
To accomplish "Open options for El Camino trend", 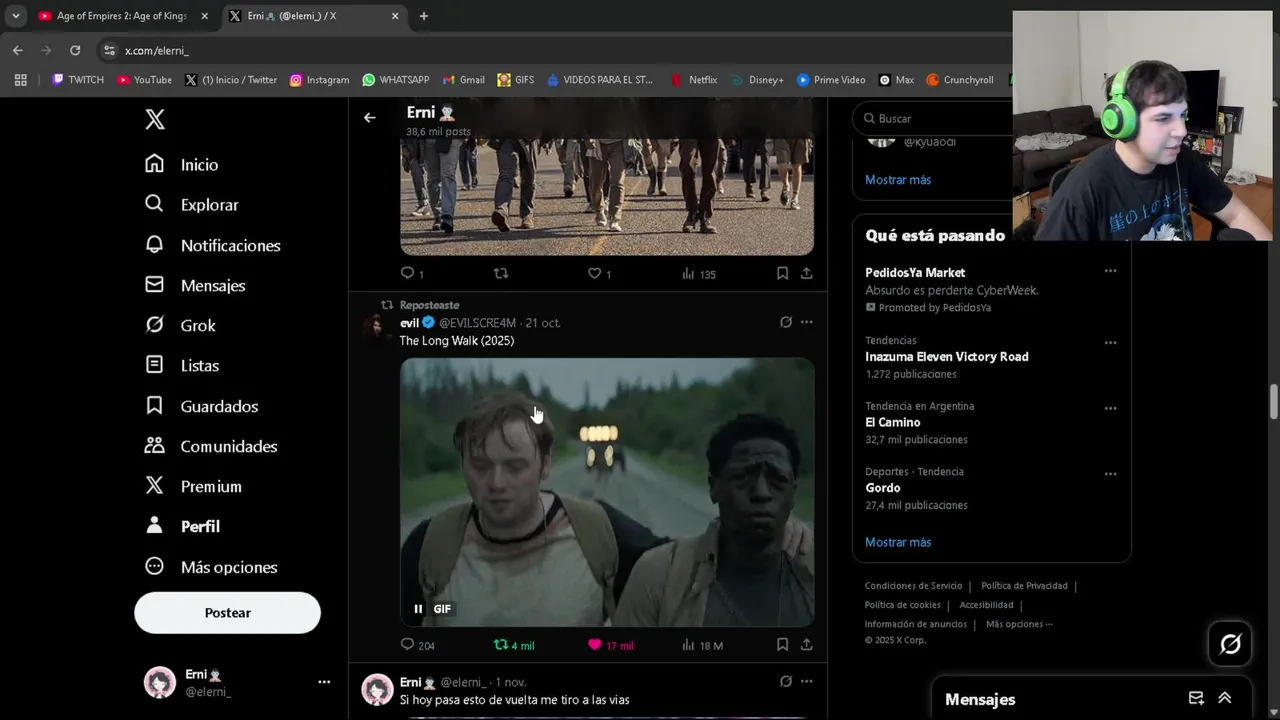I will [1110, 408].
